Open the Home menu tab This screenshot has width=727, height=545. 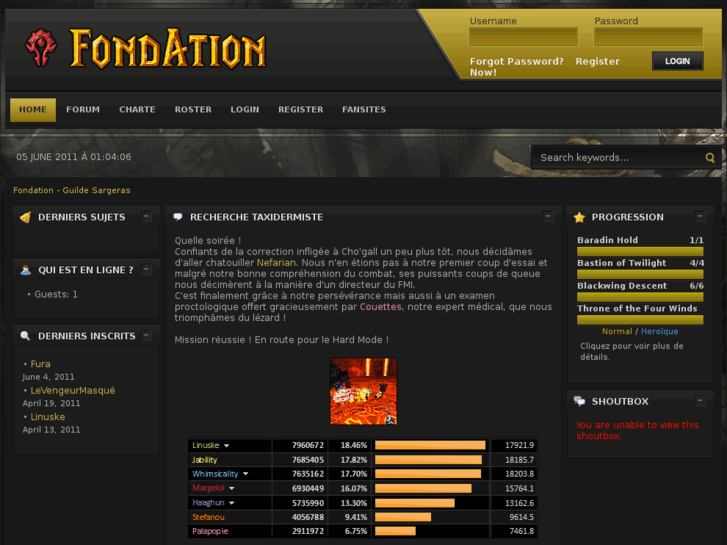pyautogui.click(x=33, y=109)
